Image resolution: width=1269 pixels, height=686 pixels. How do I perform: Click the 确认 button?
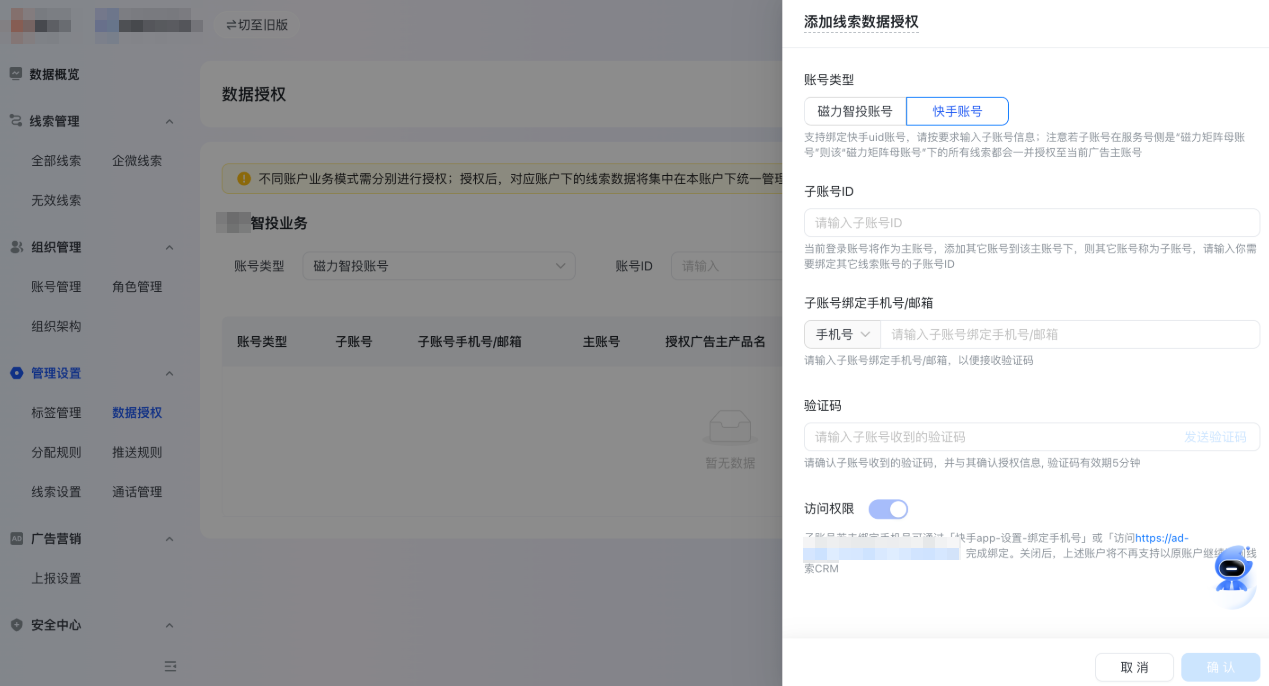point(1220,667)
